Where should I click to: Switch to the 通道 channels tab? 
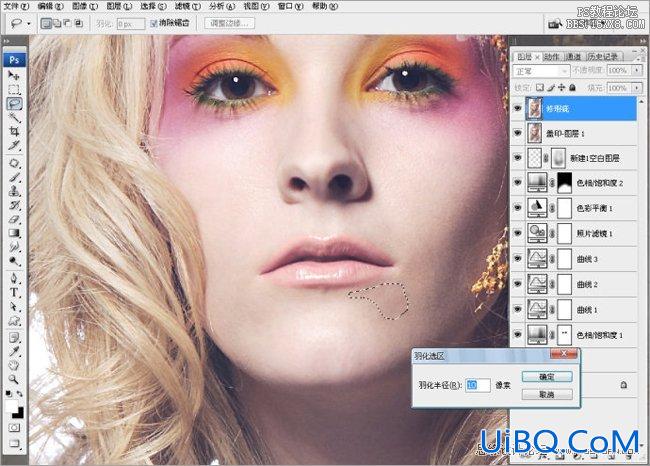point(574,57)
